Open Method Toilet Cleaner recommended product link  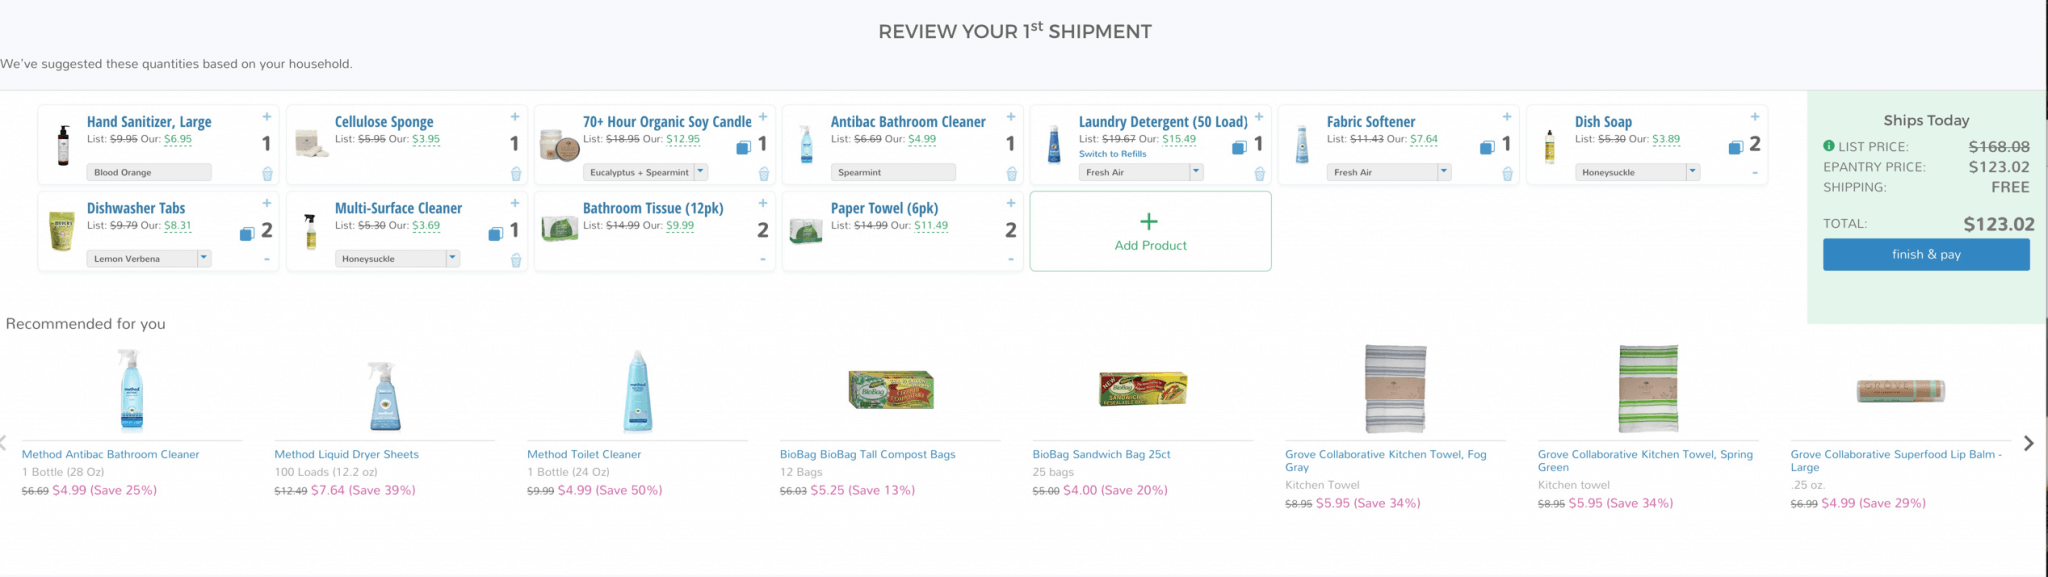584,454
